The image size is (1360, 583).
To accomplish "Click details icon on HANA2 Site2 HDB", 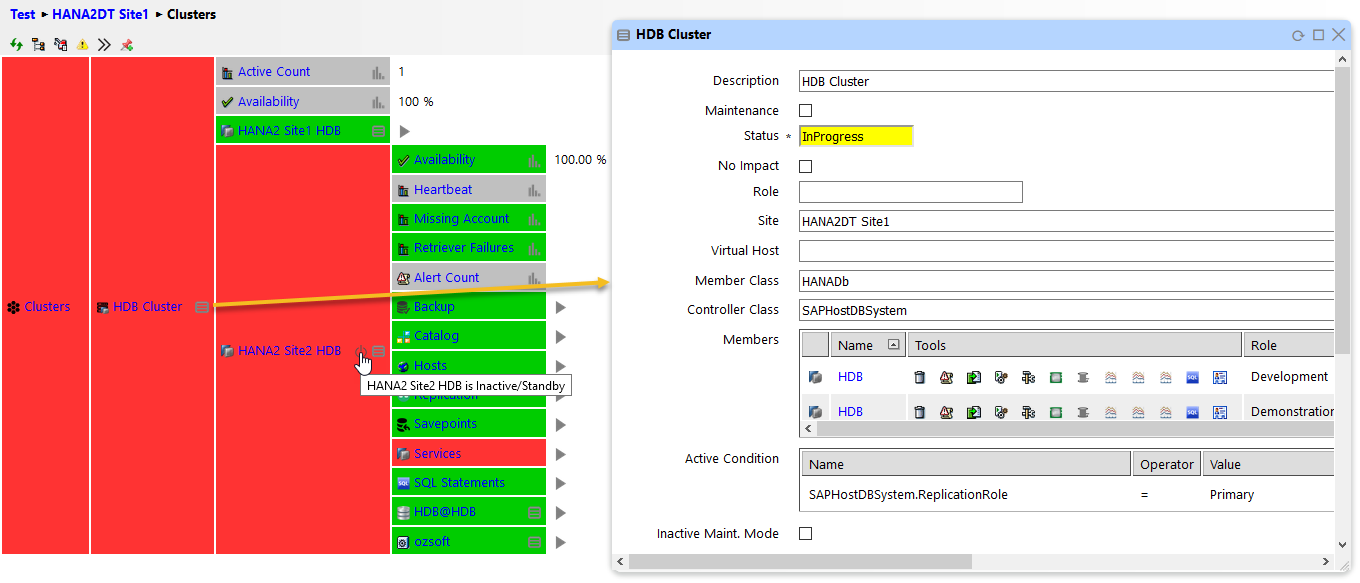I will [378, 351].
